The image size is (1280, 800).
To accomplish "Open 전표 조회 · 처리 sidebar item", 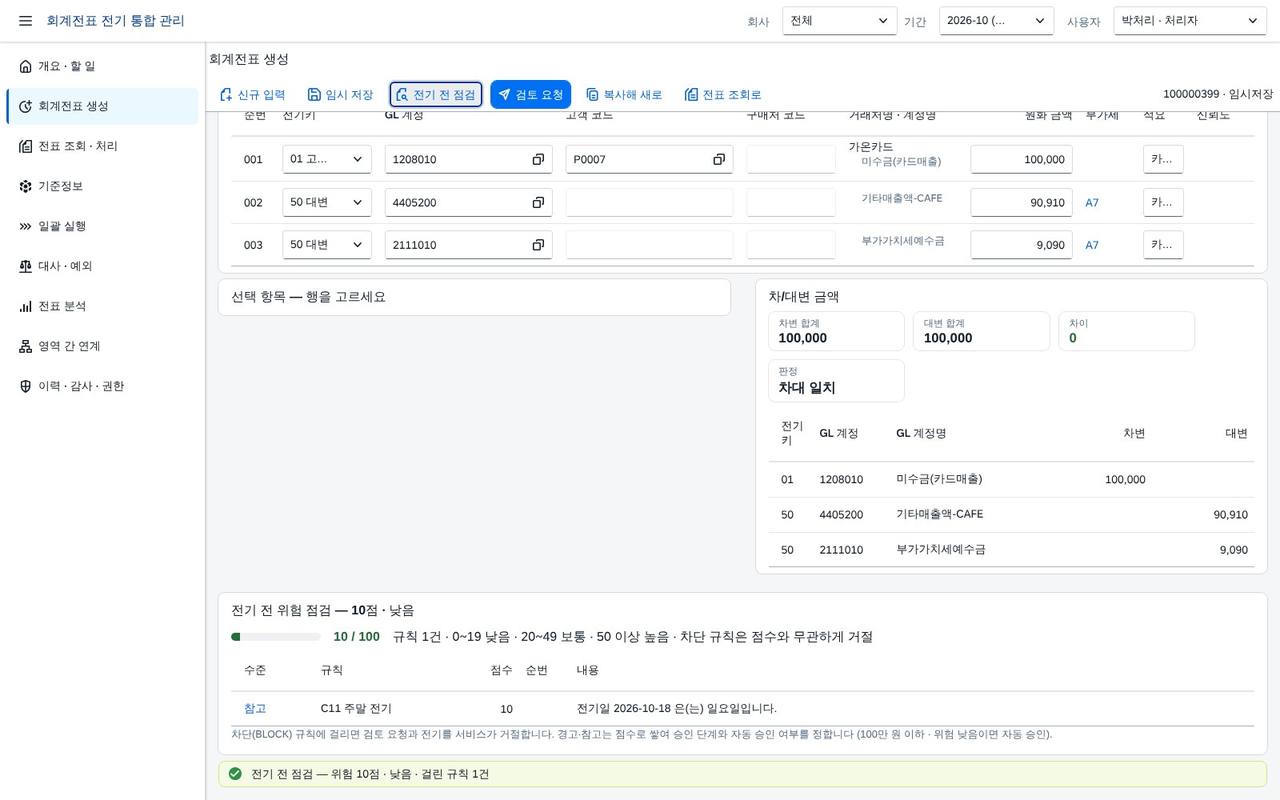I will (102, 146).
